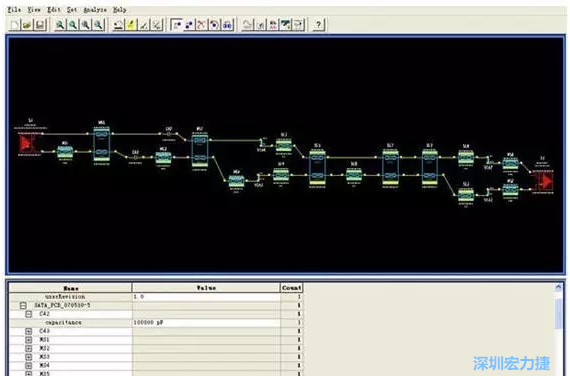Collapse the SATA_PCB_070530-5 tree node

pyautogui.click(x=23, y=305)
